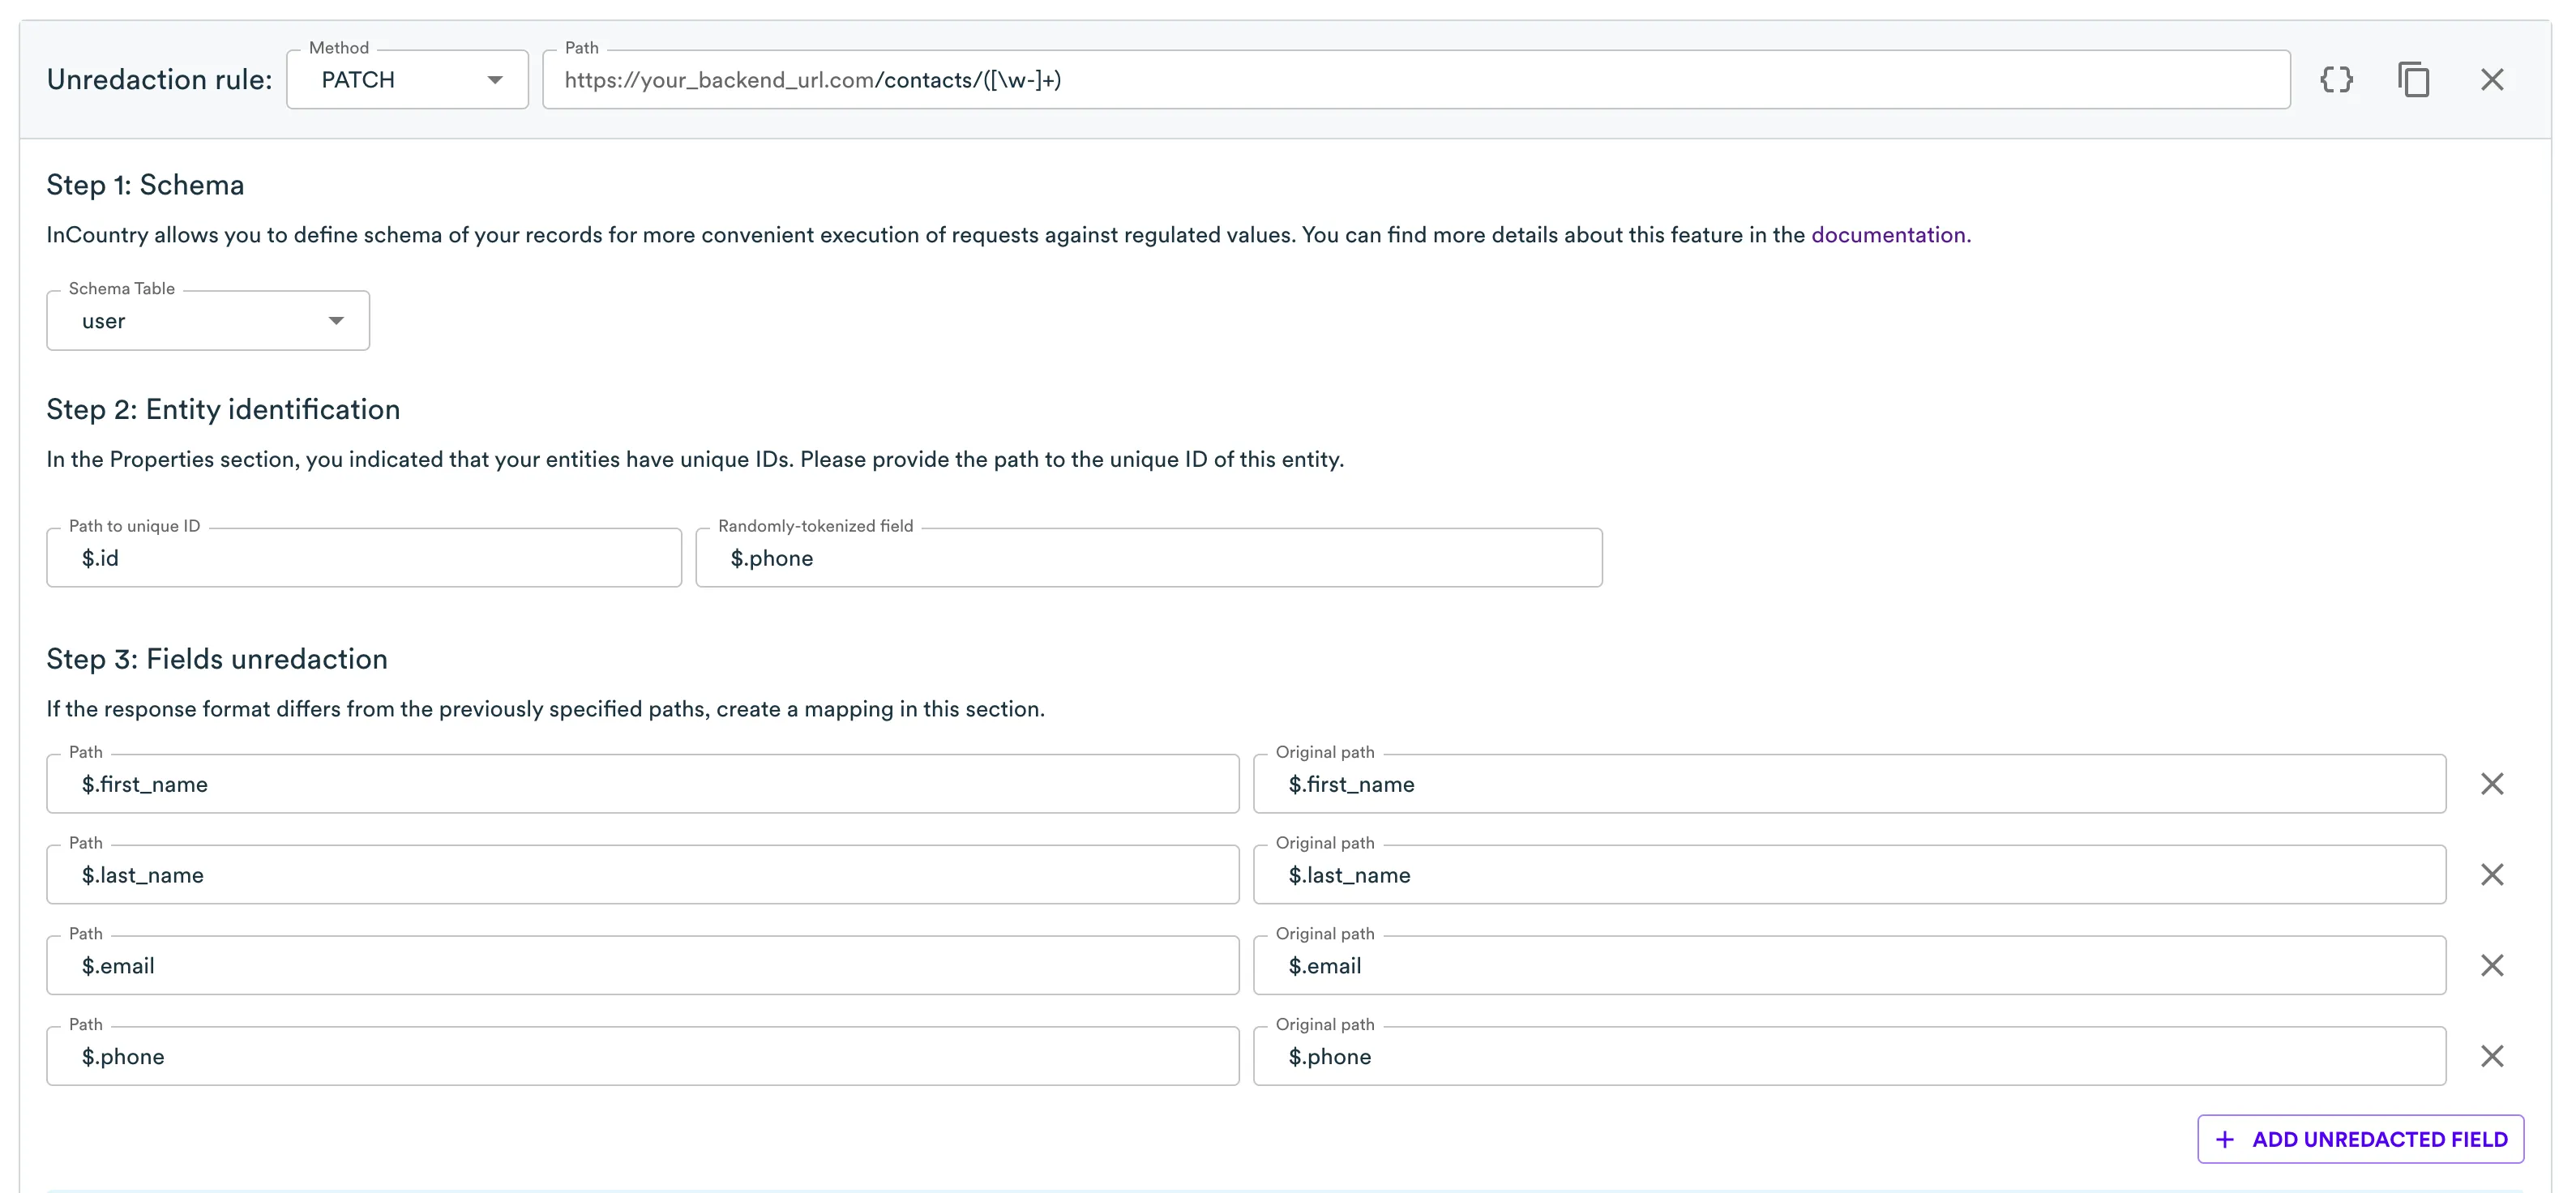Remove the first_name unredacted field row
The height and width of the screenshot is (1193, 2576).
pyautogui.click(x=2491, y=784)
